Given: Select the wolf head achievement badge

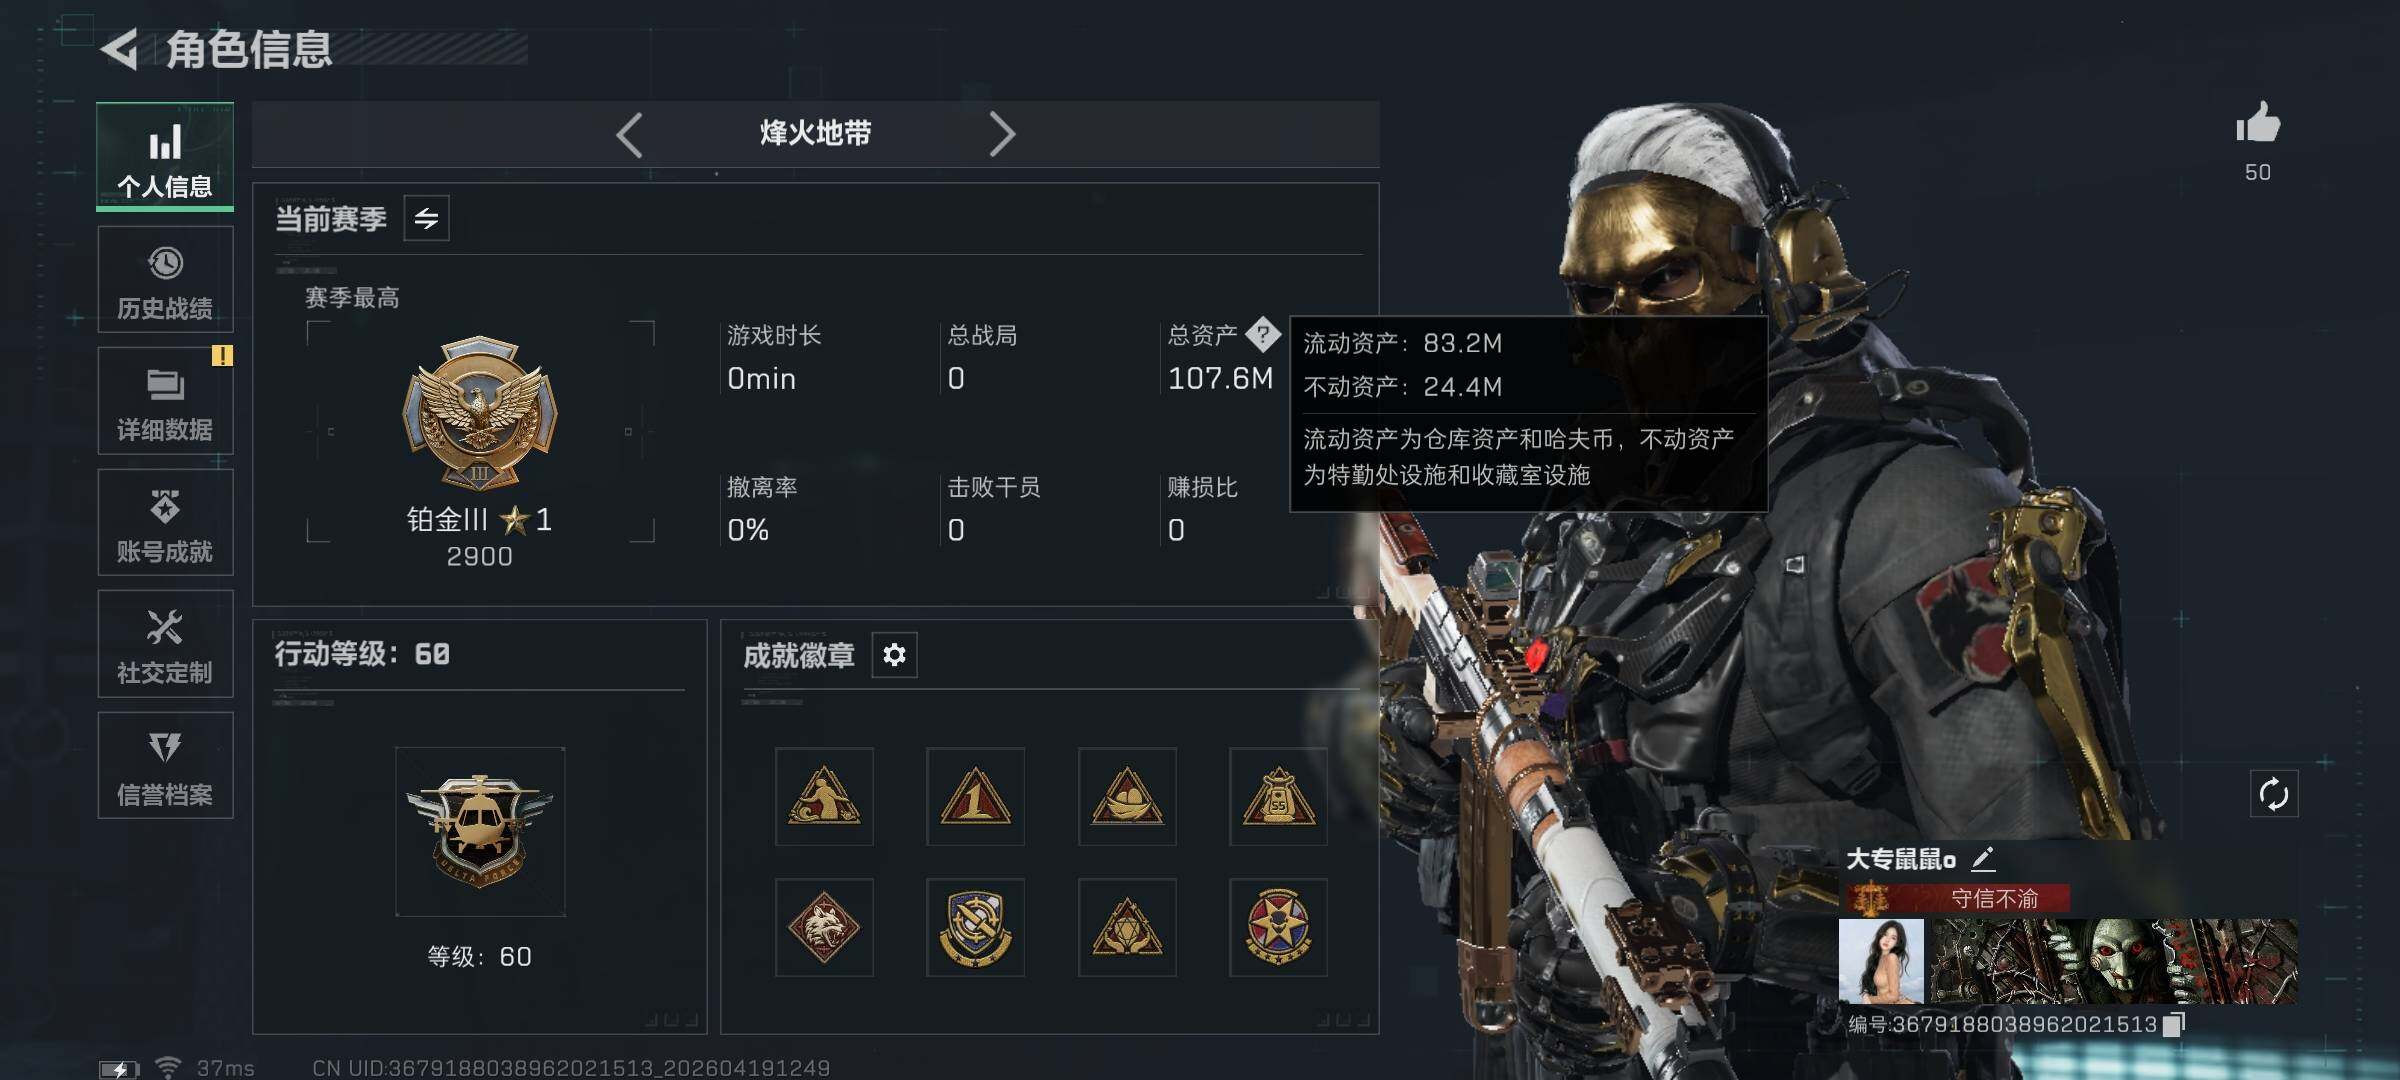Looking at the screenshot, I should (824, 927).
